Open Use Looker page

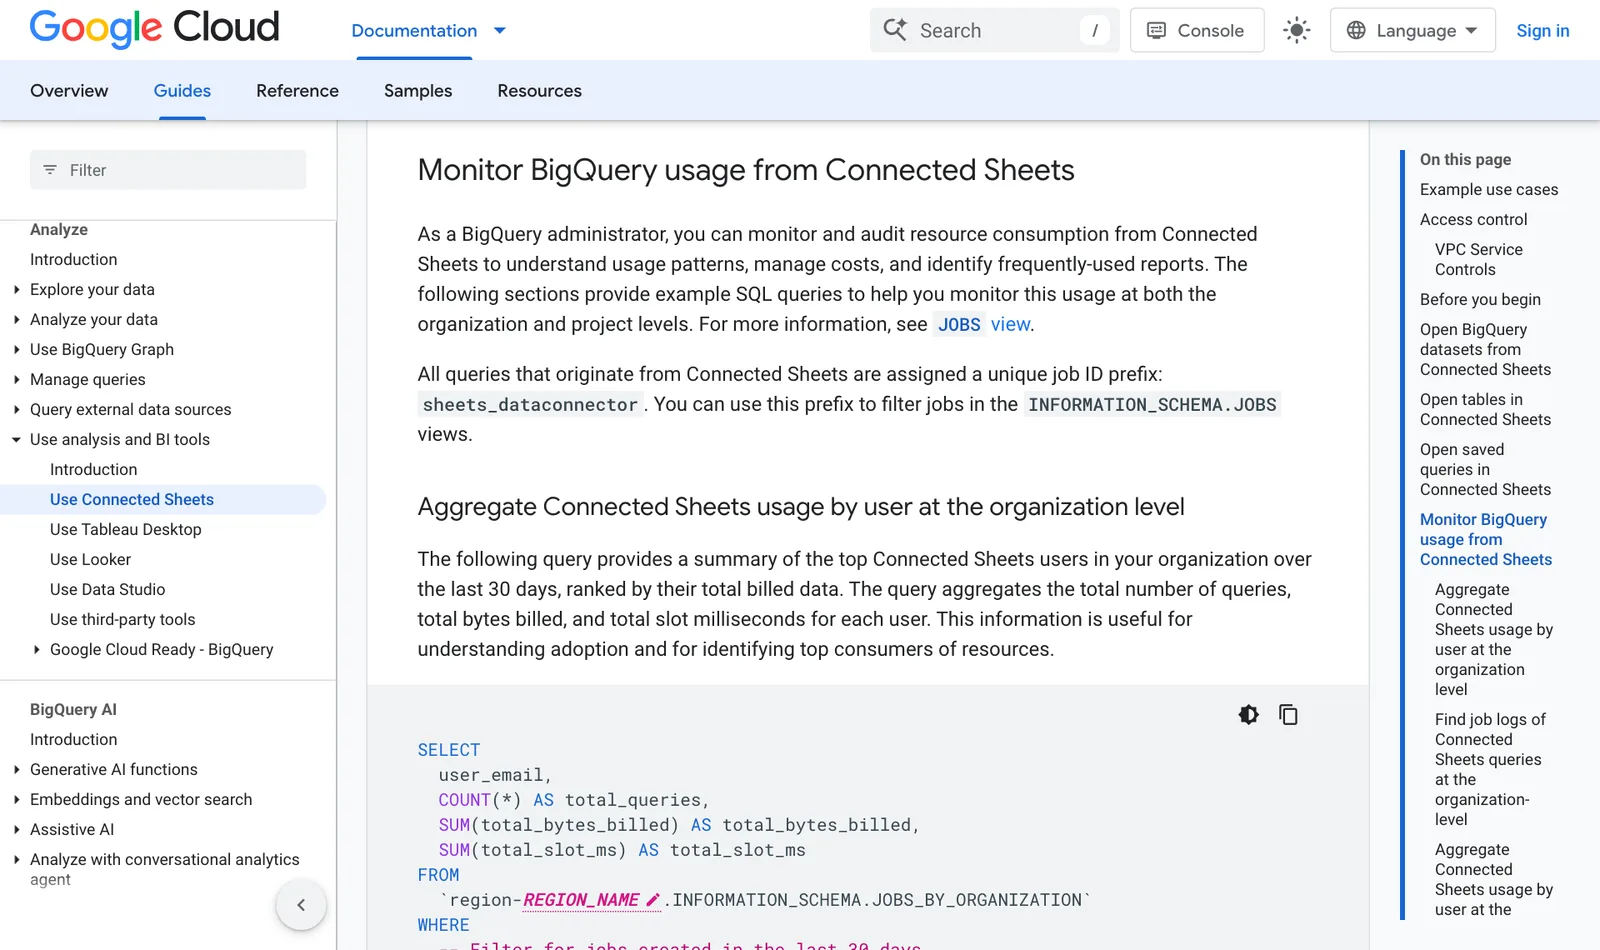(x=90, y=560)
